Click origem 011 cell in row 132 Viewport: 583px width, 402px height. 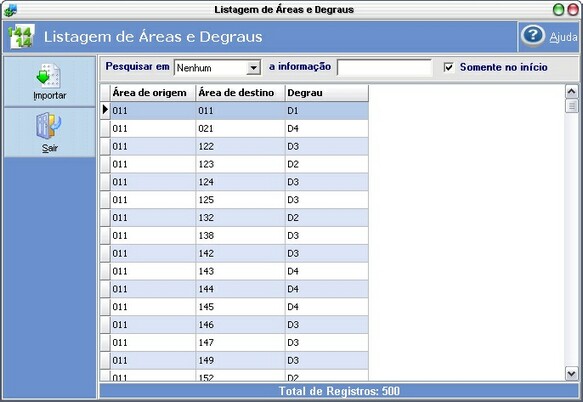pos(153,218)
